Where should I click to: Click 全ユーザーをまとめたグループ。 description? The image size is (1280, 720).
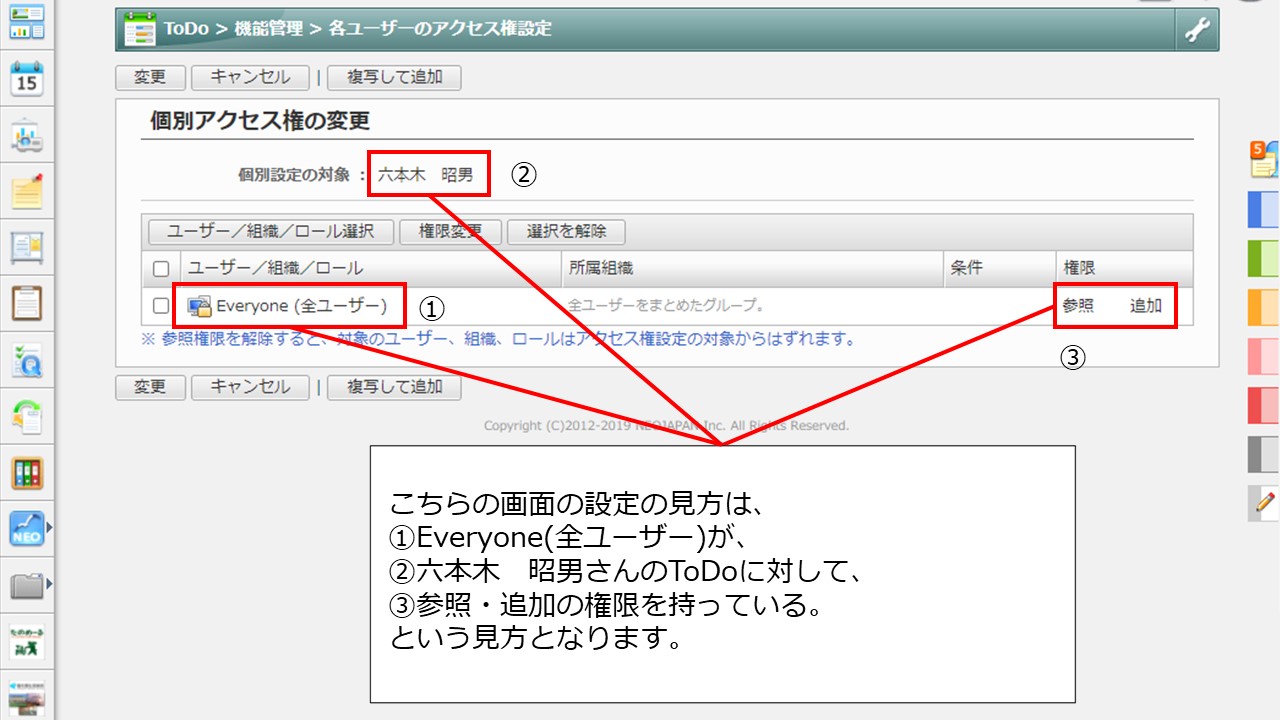click(x=667, y=306)
